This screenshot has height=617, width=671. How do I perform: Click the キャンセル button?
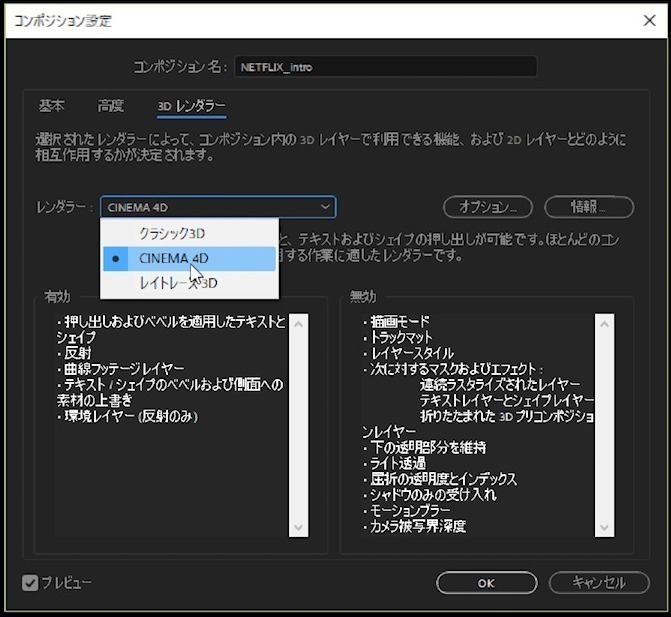pyautogui.click(x=600, y=582)
